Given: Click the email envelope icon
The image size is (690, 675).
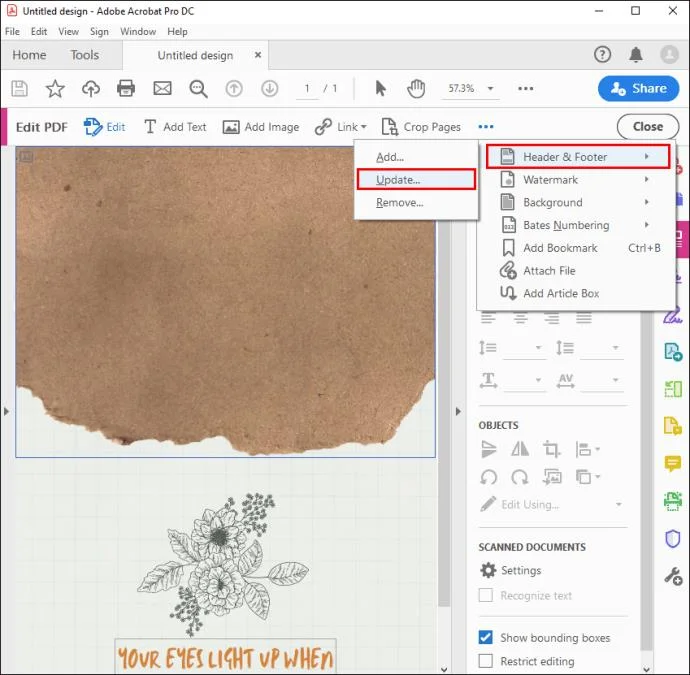Looking at the screenshot, I should (x=162, y=88).
